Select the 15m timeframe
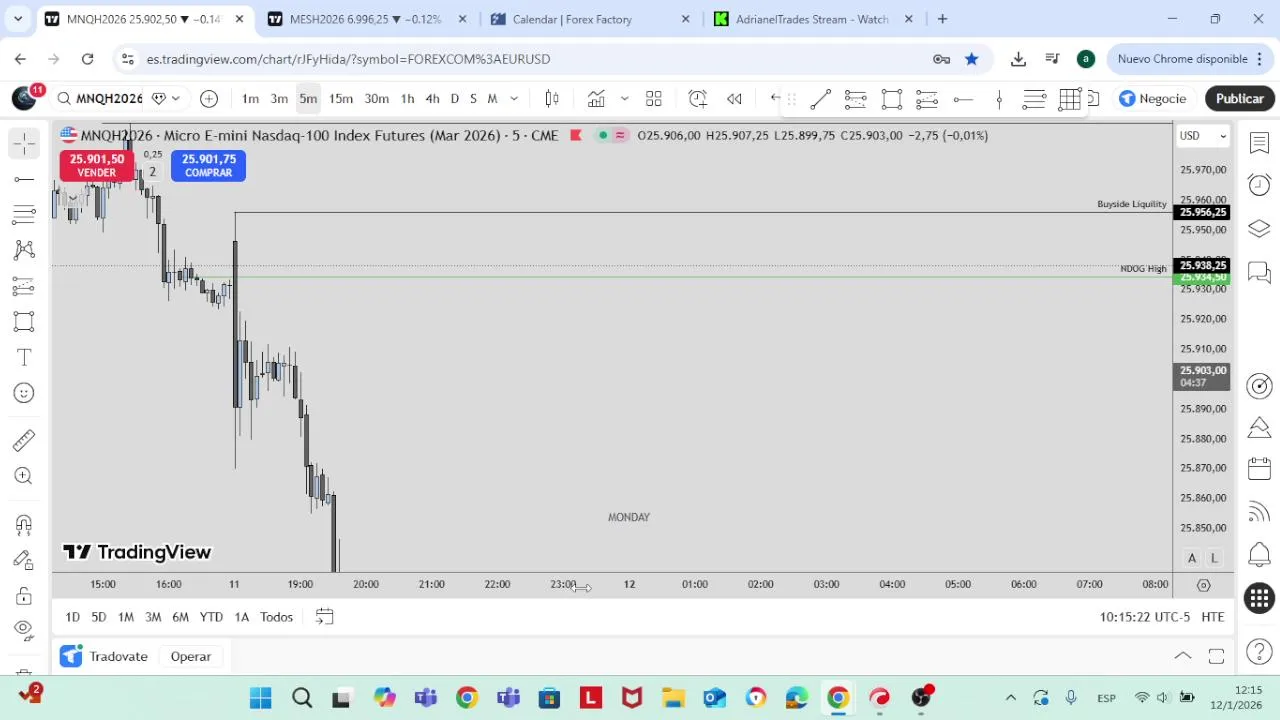The width and height of the screenshot is (1280, 720). (341, 98)
